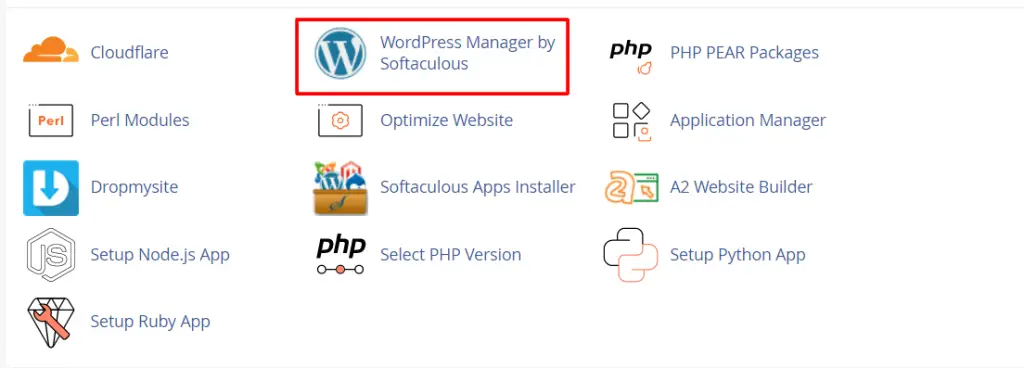
Task: Click the Ruby gem wrench icon
Action: tap(51, 322)
